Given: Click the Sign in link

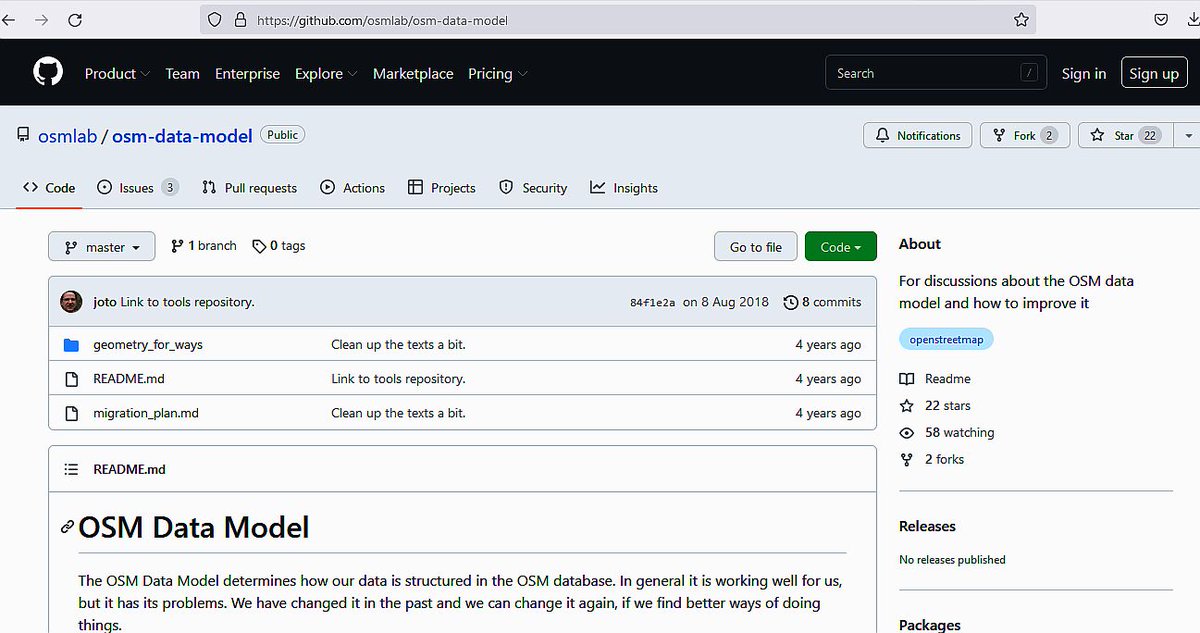Looking at the screenshot, I should [x=1084, y=73].
